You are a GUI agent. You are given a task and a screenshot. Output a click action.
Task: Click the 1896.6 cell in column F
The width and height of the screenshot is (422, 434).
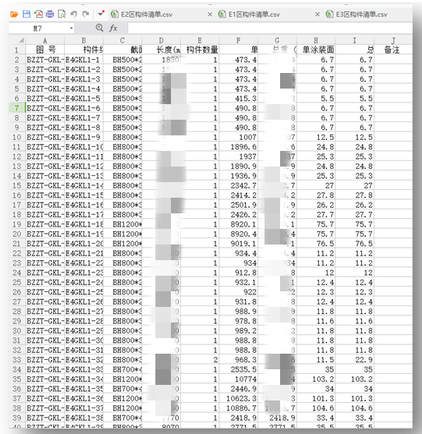click(238, 147)
